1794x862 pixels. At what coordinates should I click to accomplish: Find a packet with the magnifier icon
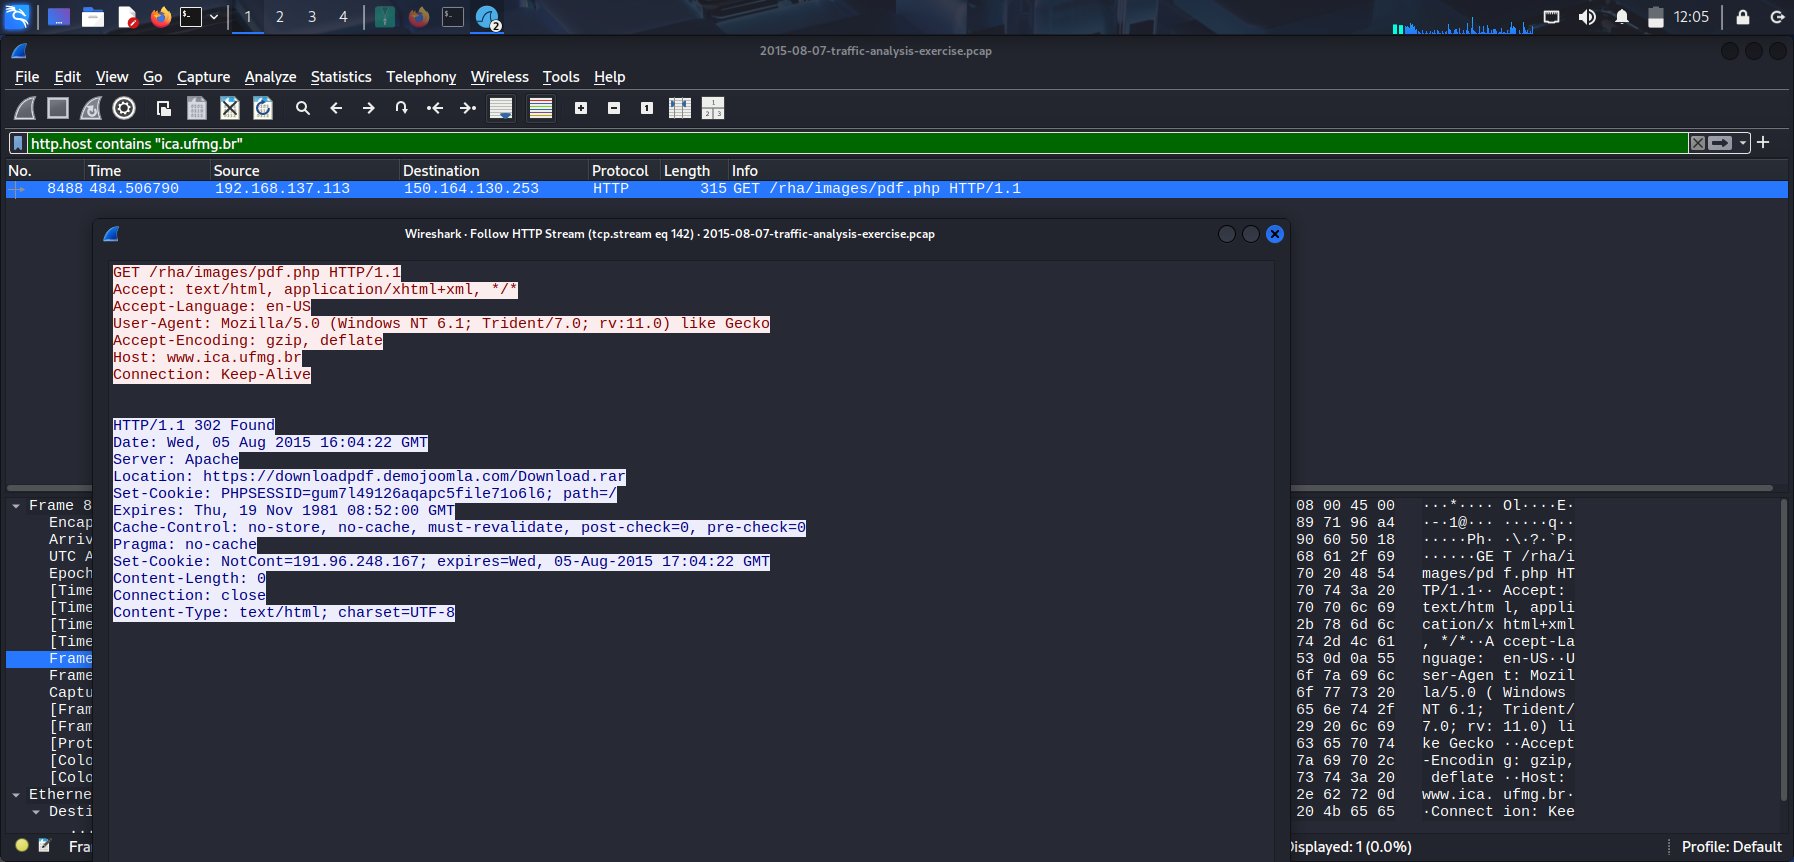tap(303, 108)
